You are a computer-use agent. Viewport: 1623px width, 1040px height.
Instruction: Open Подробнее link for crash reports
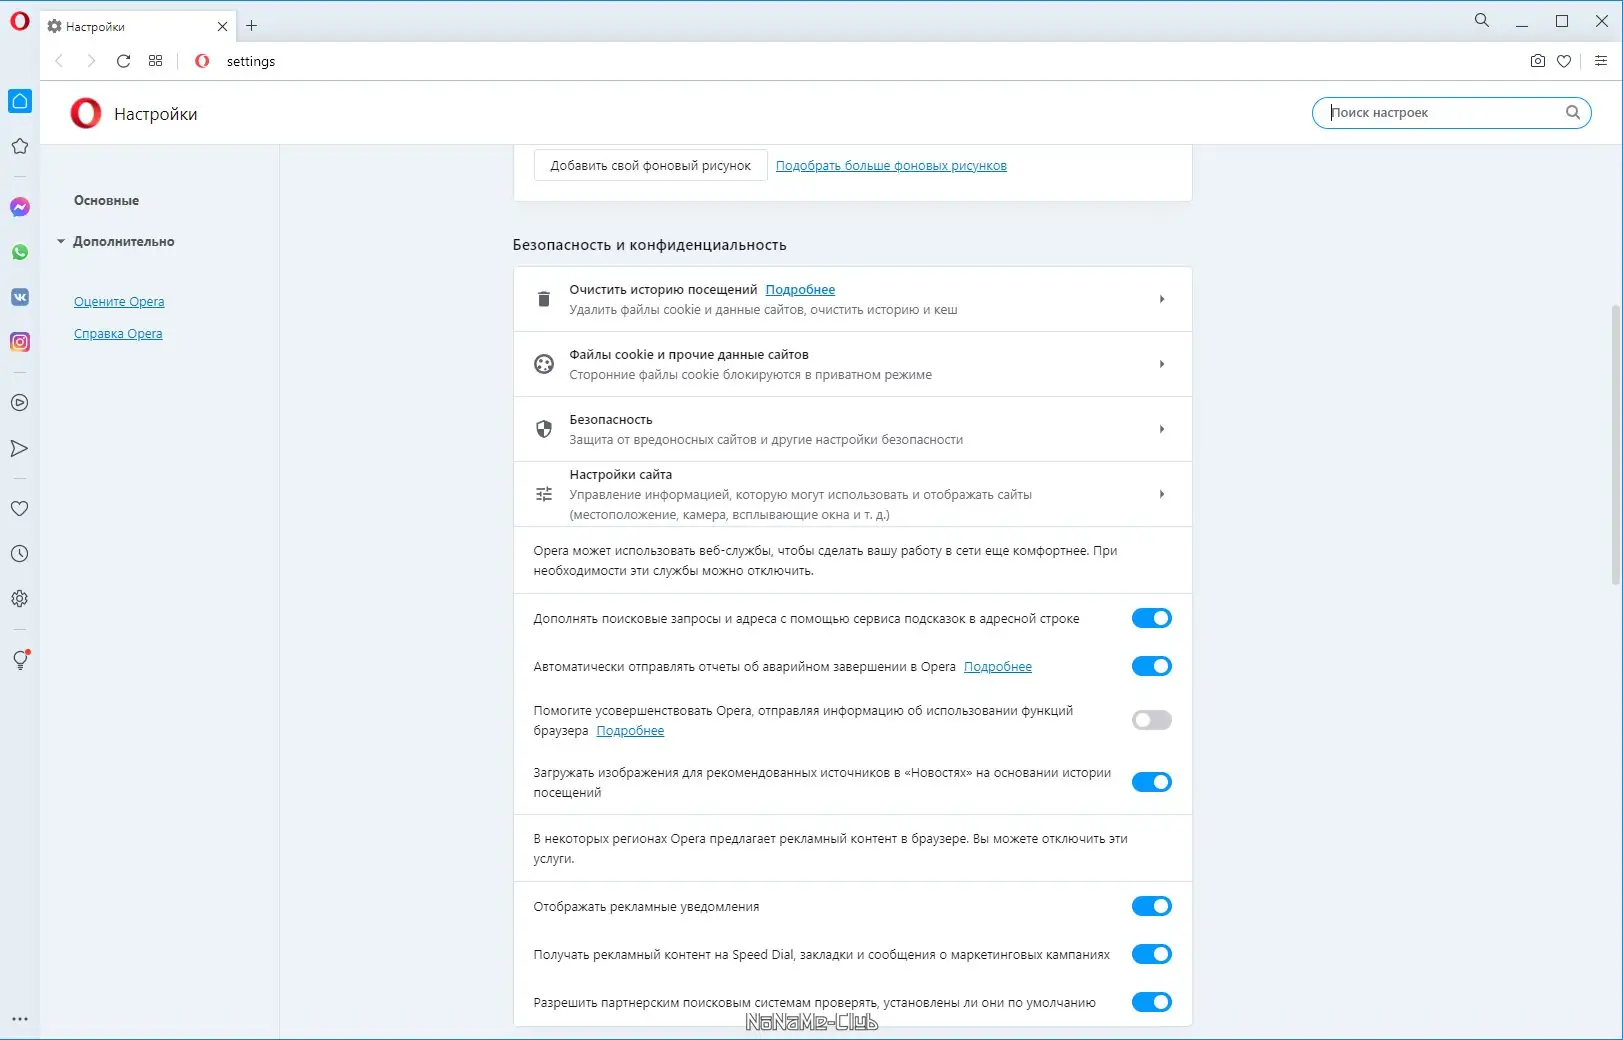point(998,667)
